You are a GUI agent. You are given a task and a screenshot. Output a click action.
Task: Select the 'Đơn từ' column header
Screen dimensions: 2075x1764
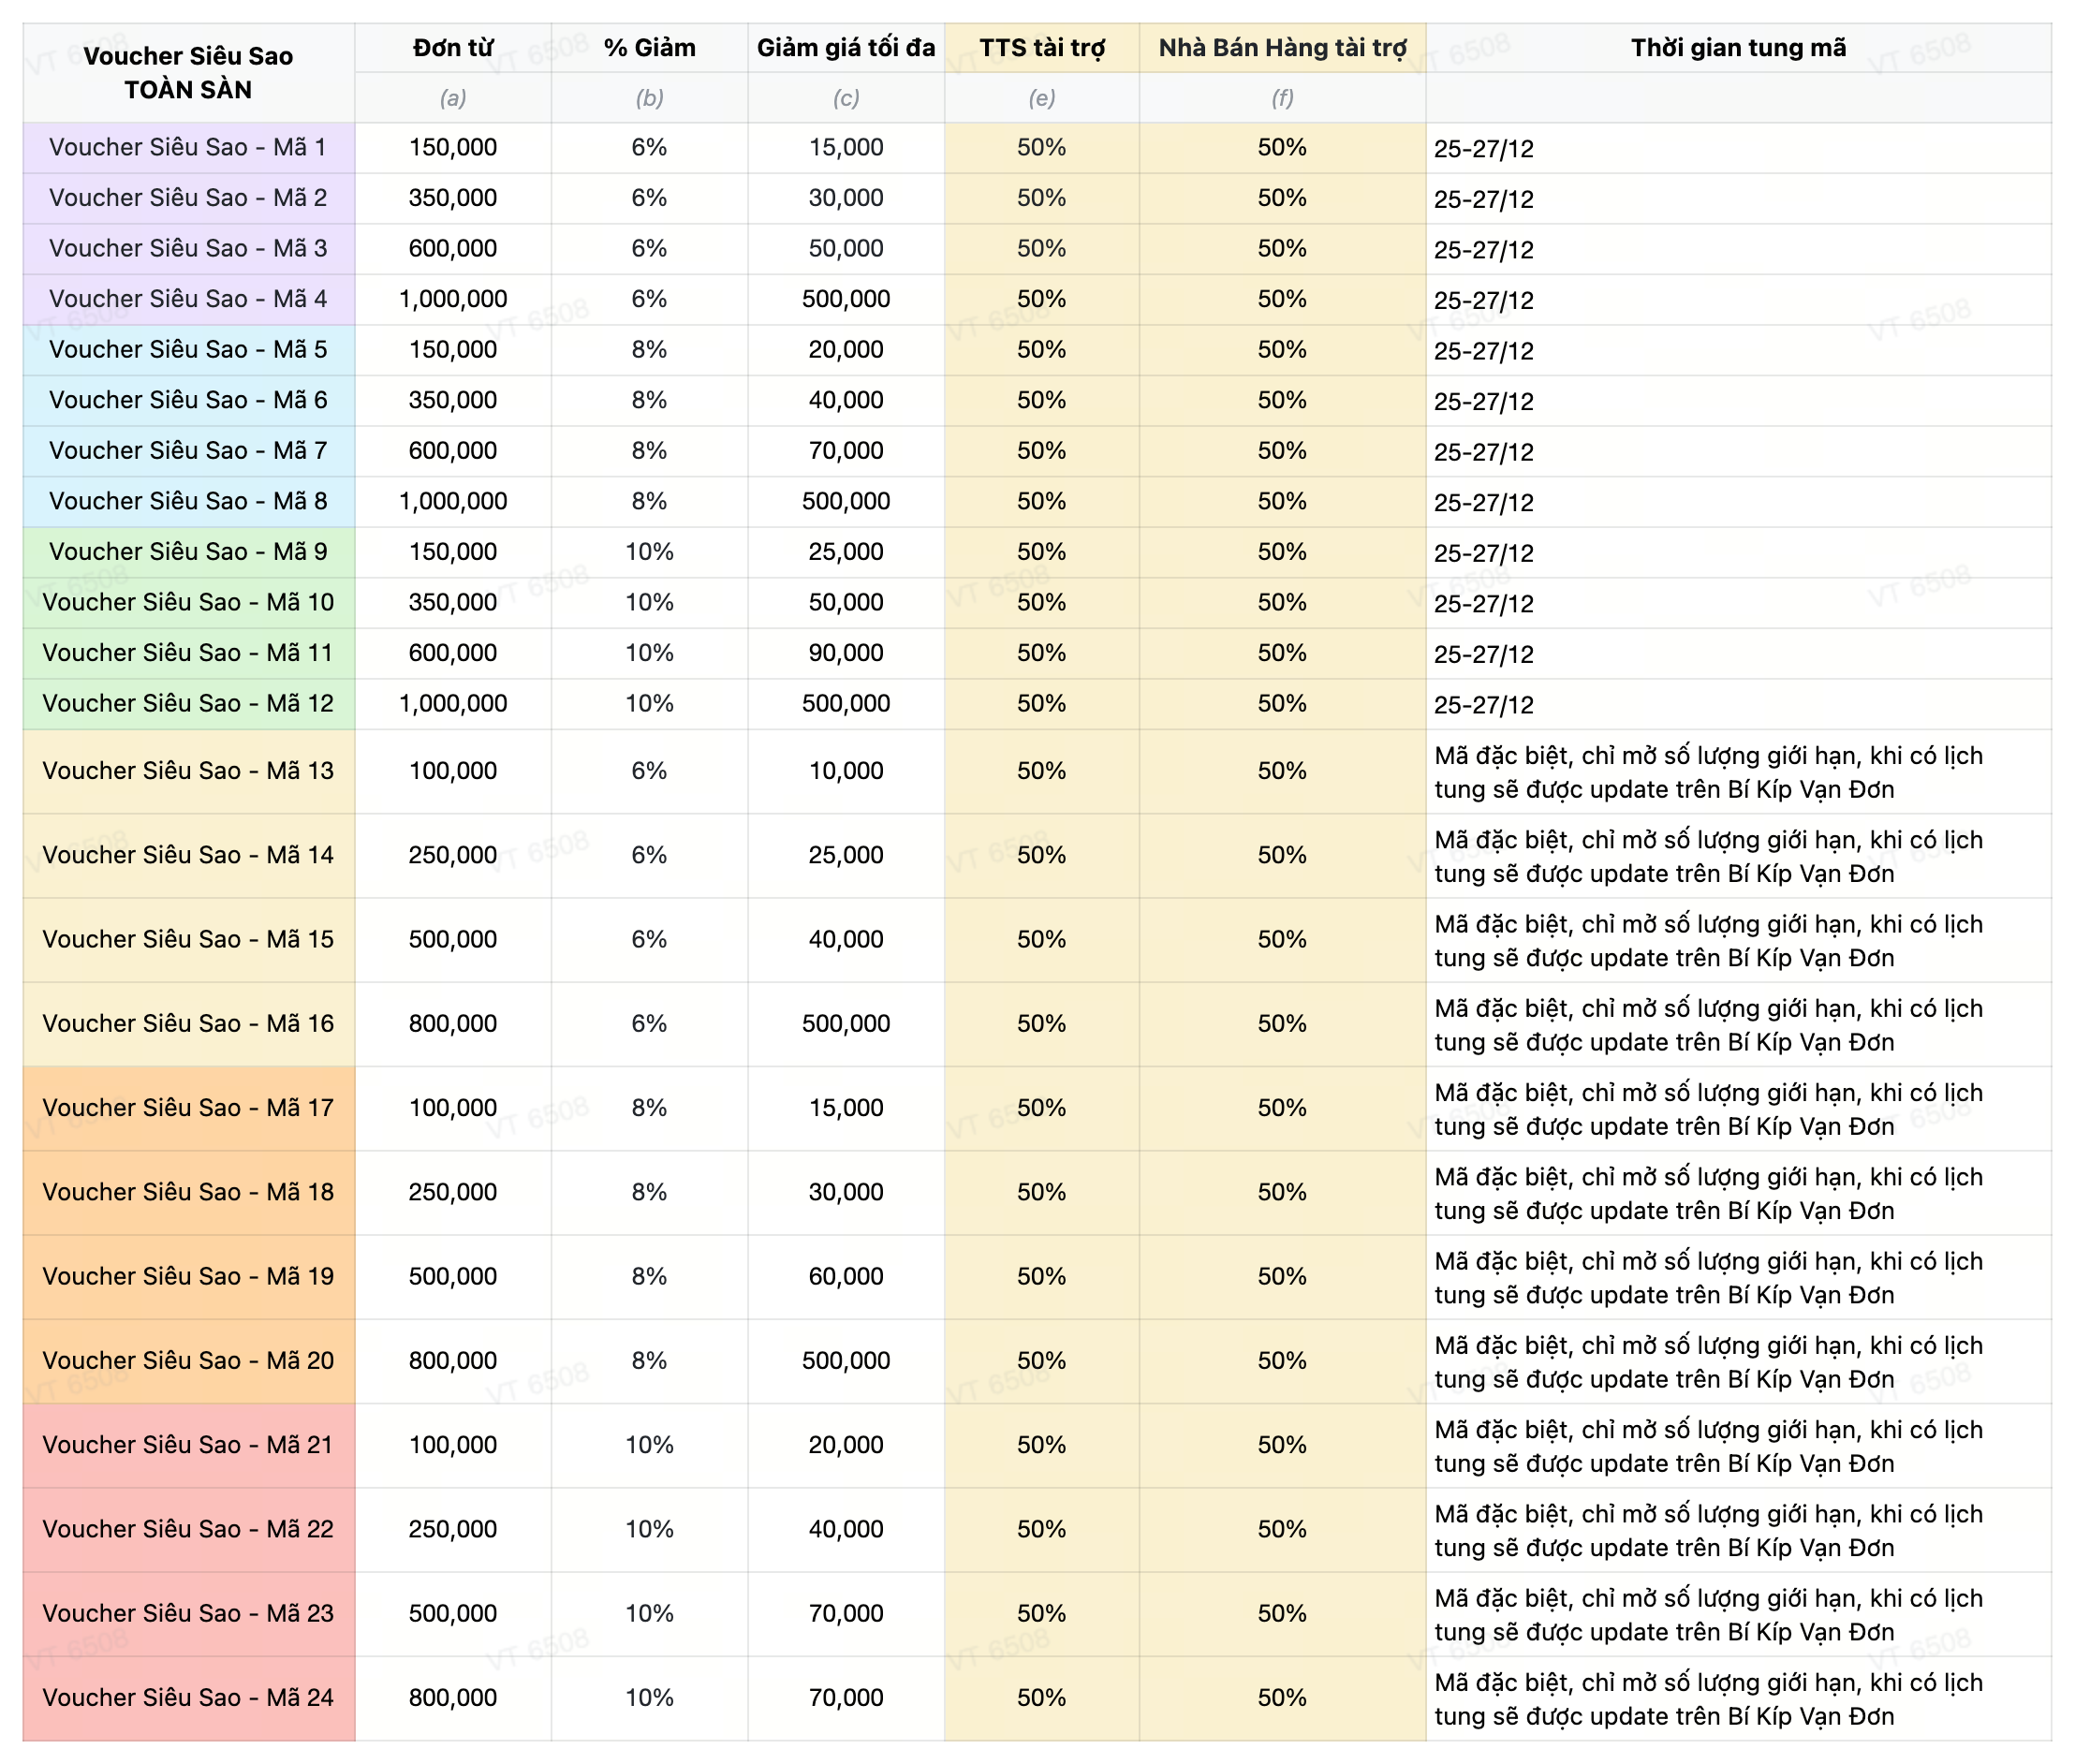452,47
